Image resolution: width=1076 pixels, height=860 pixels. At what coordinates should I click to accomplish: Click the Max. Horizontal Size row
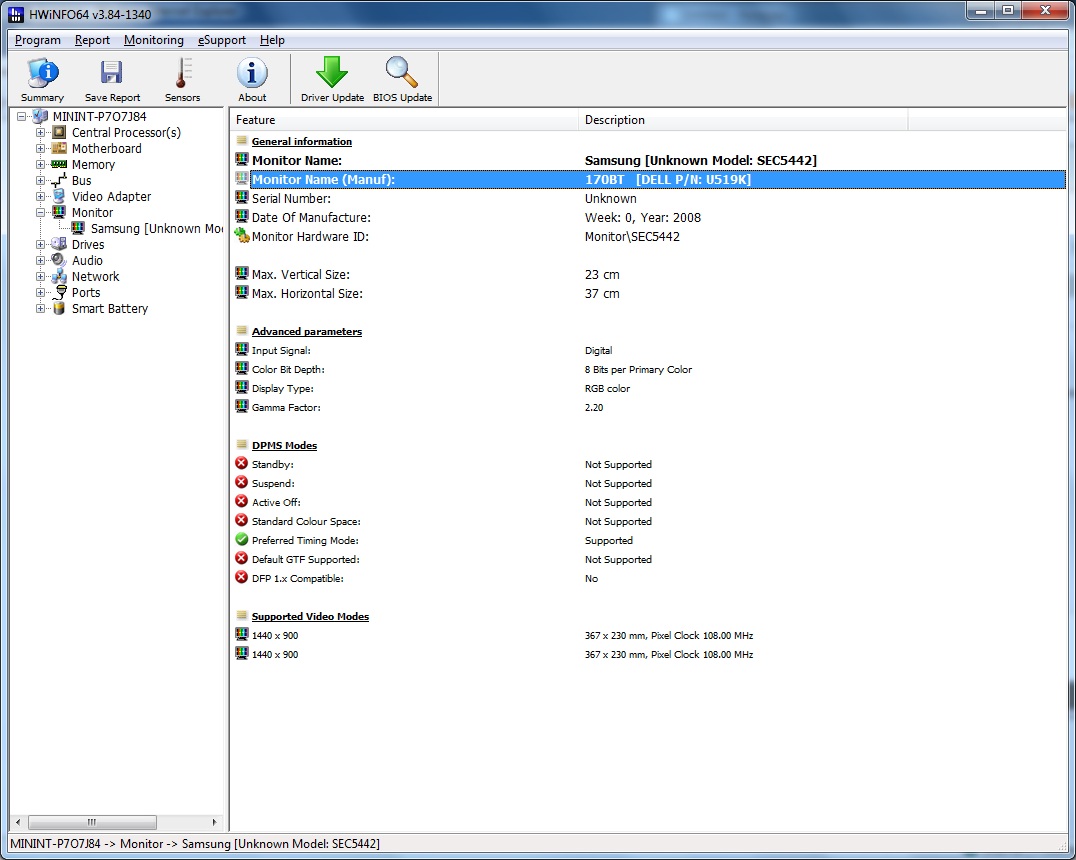coord(649,294)
